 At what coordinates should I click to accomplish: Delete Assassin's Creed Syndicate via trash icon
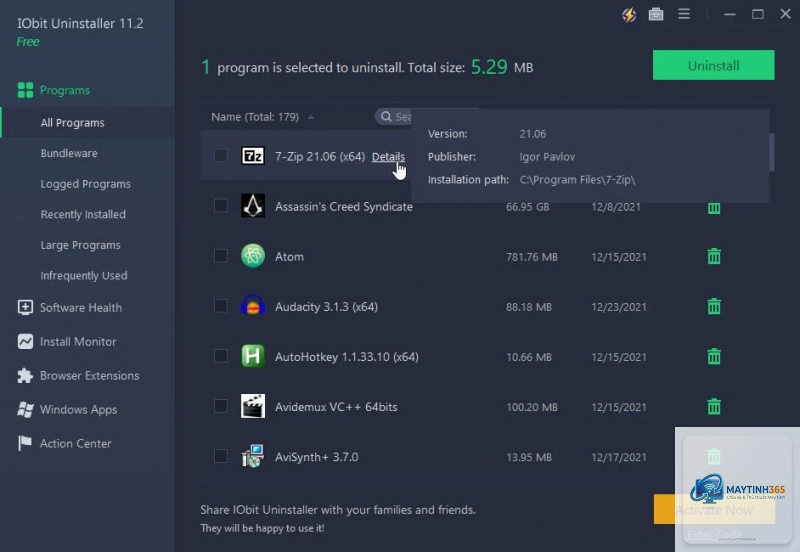714,208
